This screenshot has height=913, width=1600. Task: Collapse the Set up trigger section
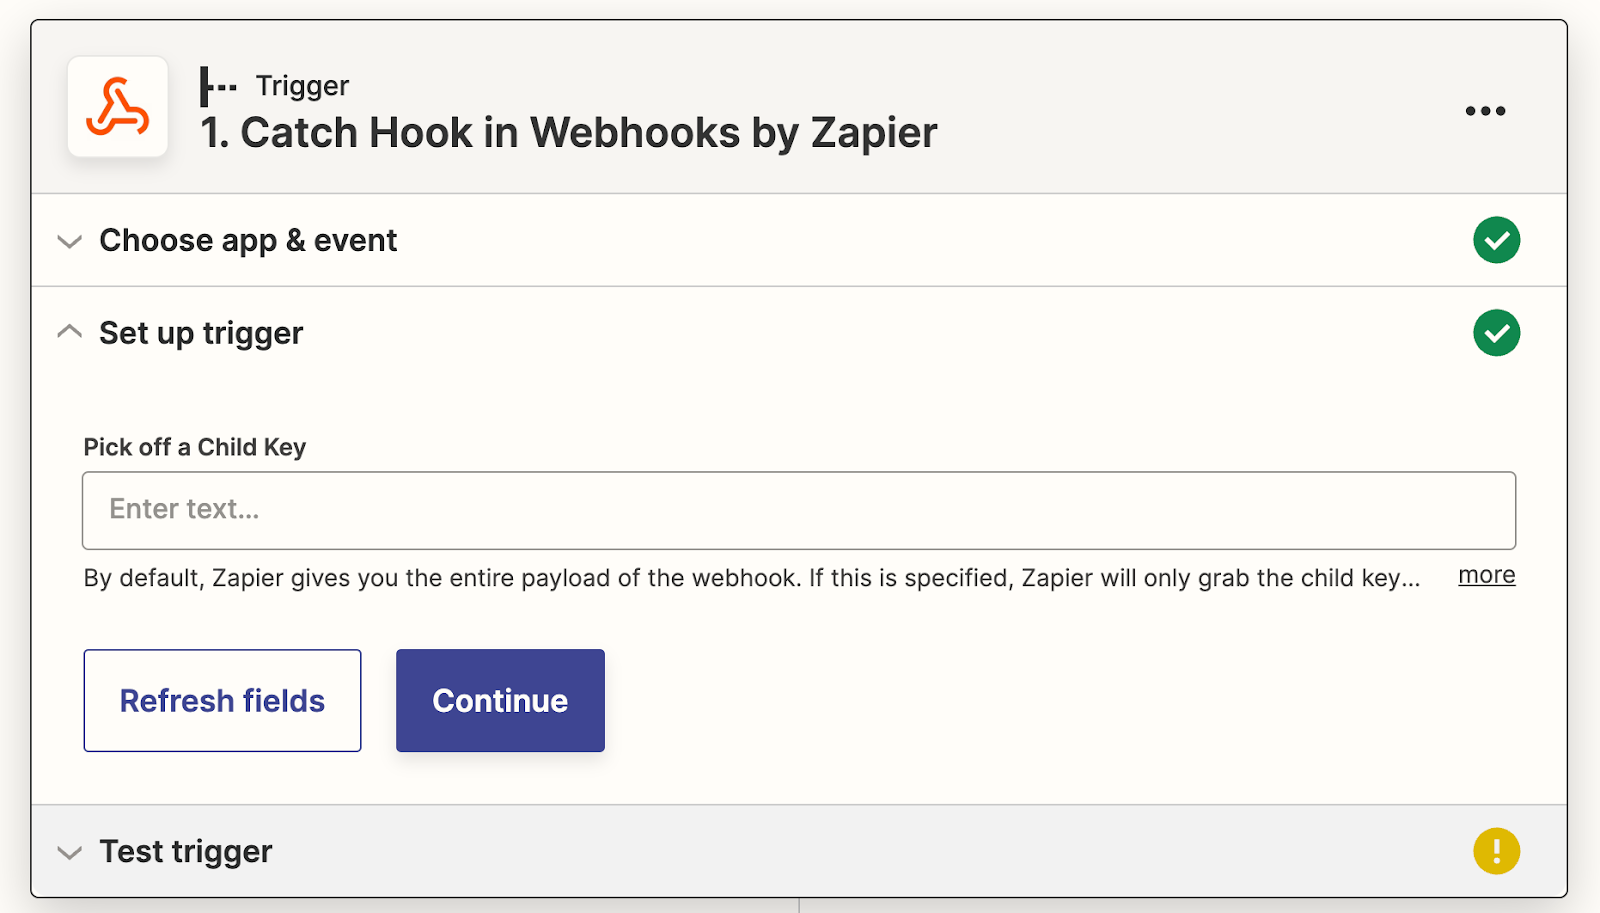click(68, 331)
